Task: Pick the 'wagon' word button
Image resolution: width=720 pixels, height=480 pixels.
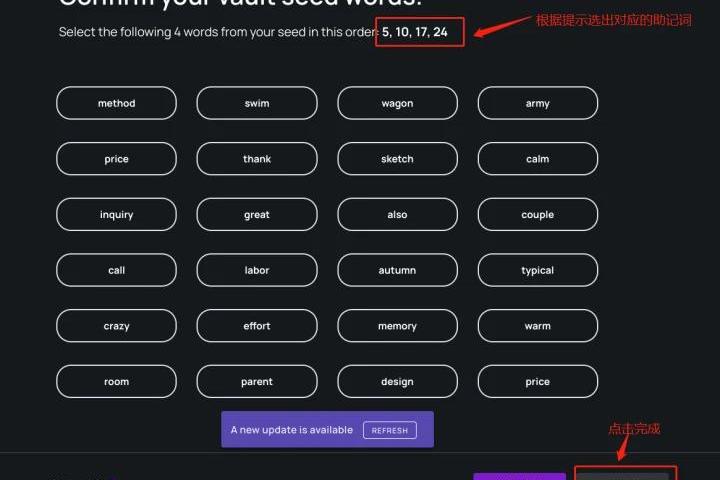Action: 397,103
